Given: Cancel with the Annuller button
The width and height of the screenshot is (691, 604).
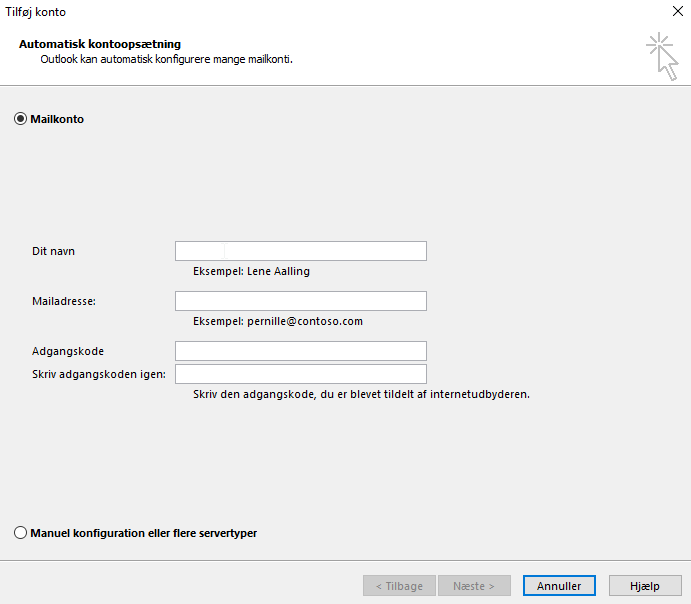Looking at the screenshot, I should (x=559, y=585).
